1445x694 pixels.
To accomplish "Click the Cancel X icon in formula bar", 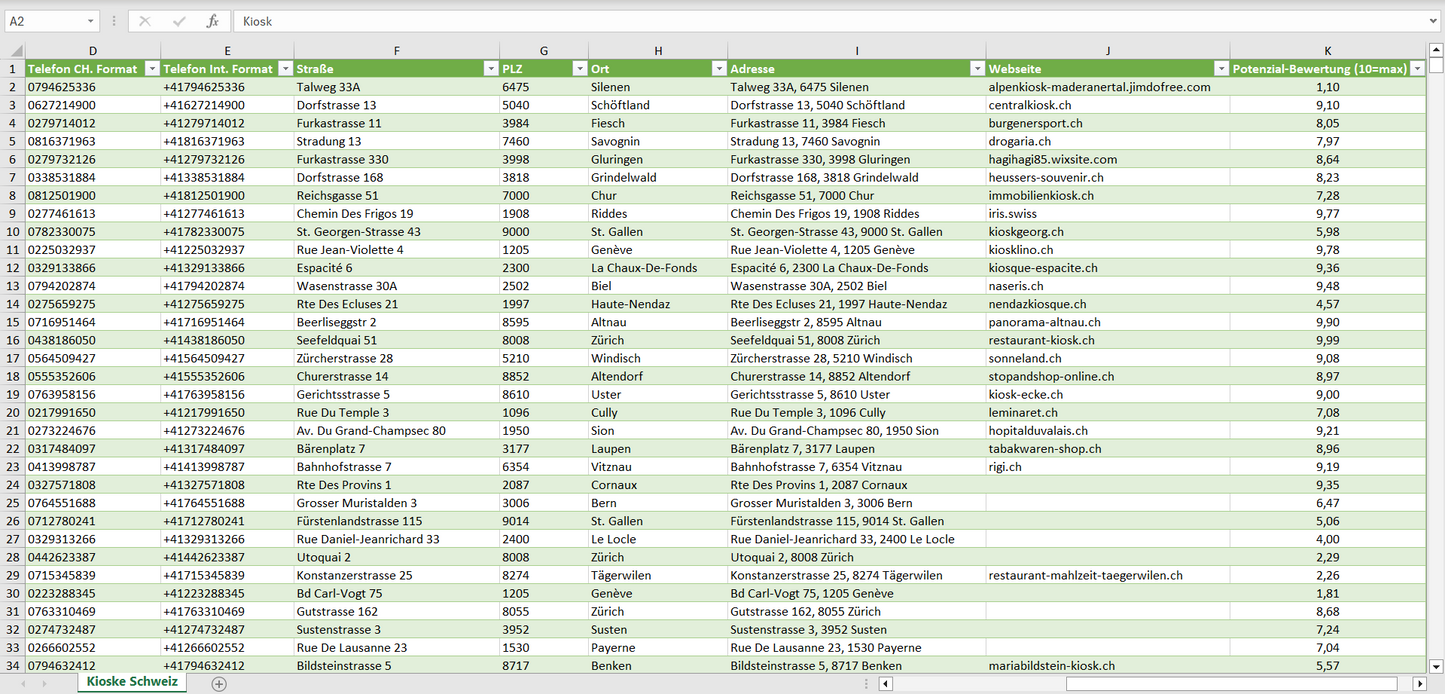I will click(x=145, y=21).
